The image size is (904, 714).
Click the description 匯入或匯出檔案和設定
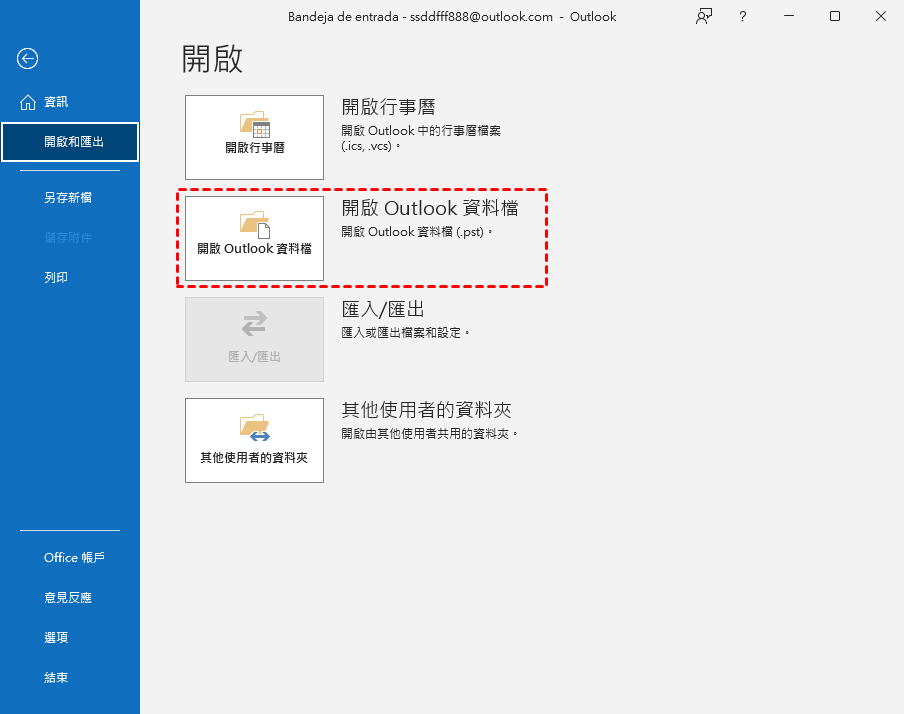pos(405,333)
